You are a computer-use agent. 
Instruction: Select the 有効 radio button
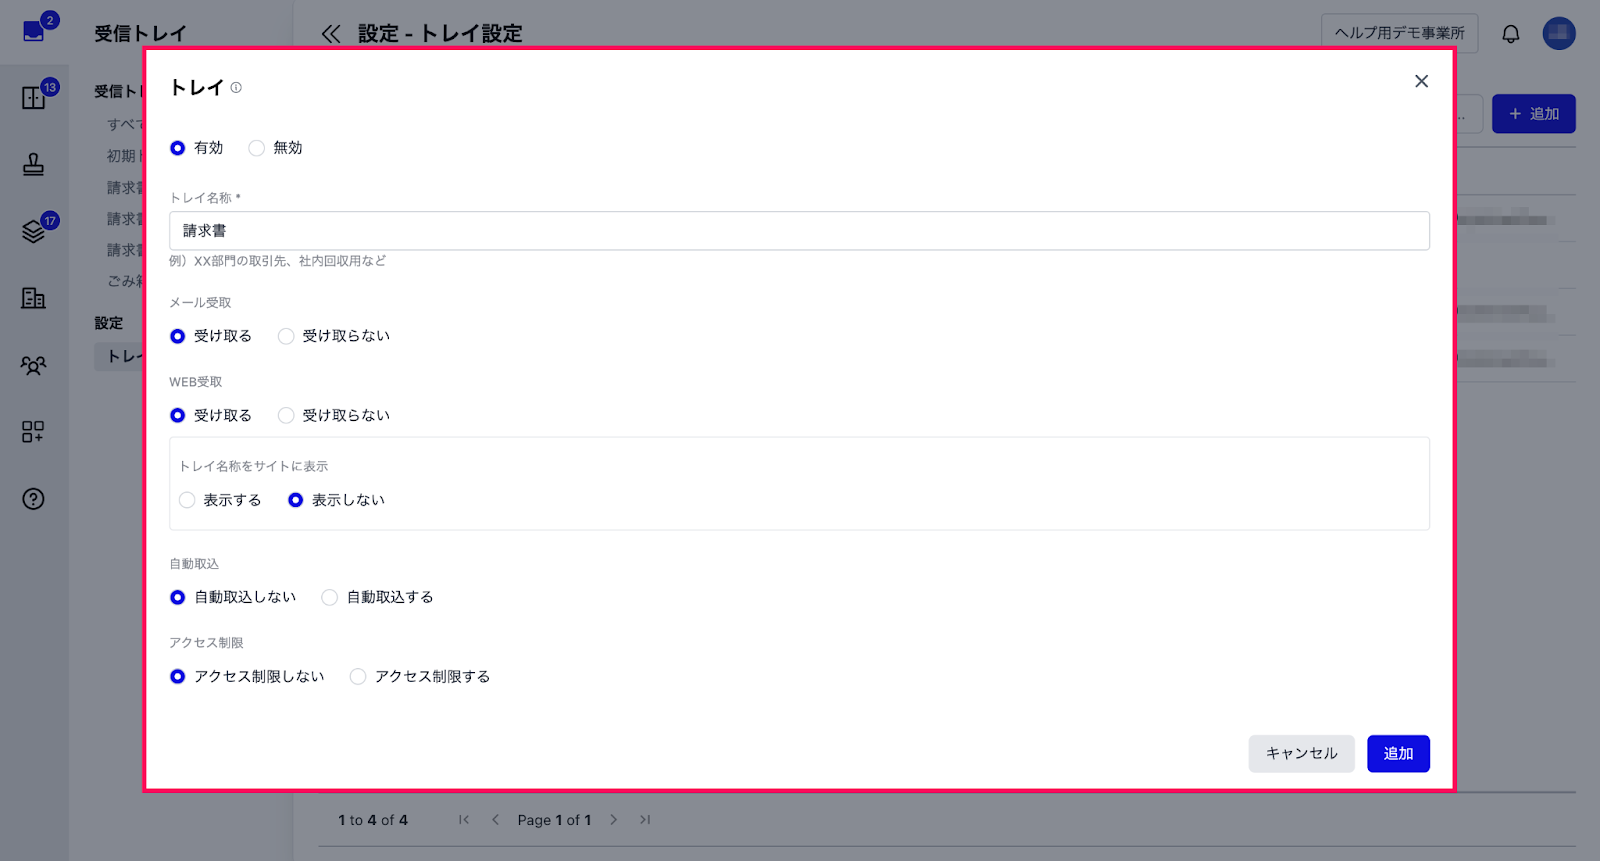point(178,148)
